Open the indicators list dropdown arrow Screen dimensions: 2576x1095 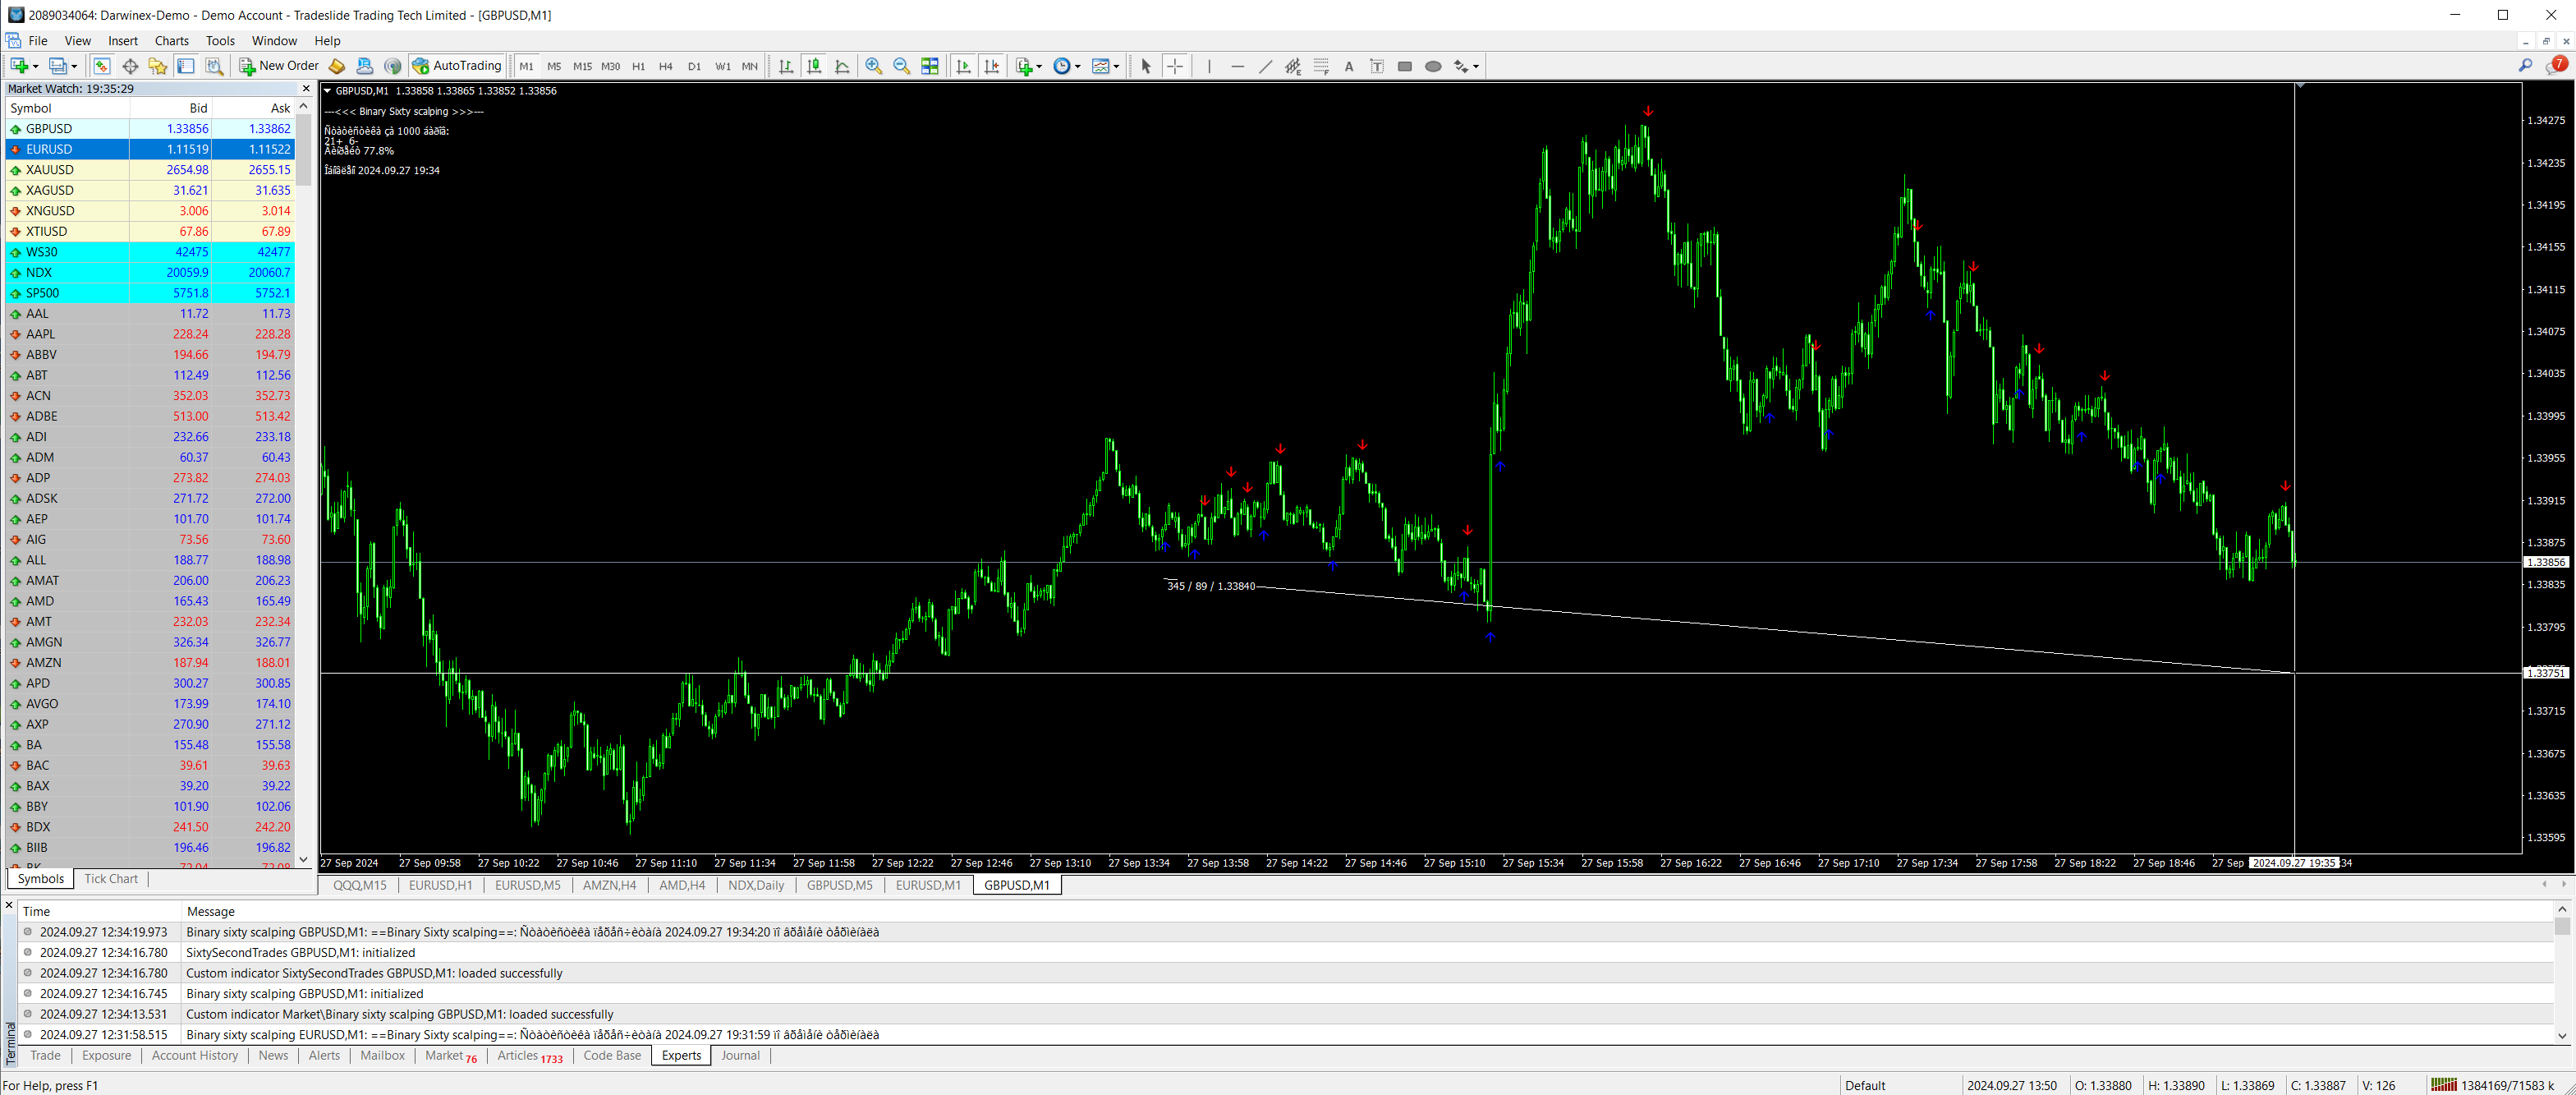coord(1039,67)
